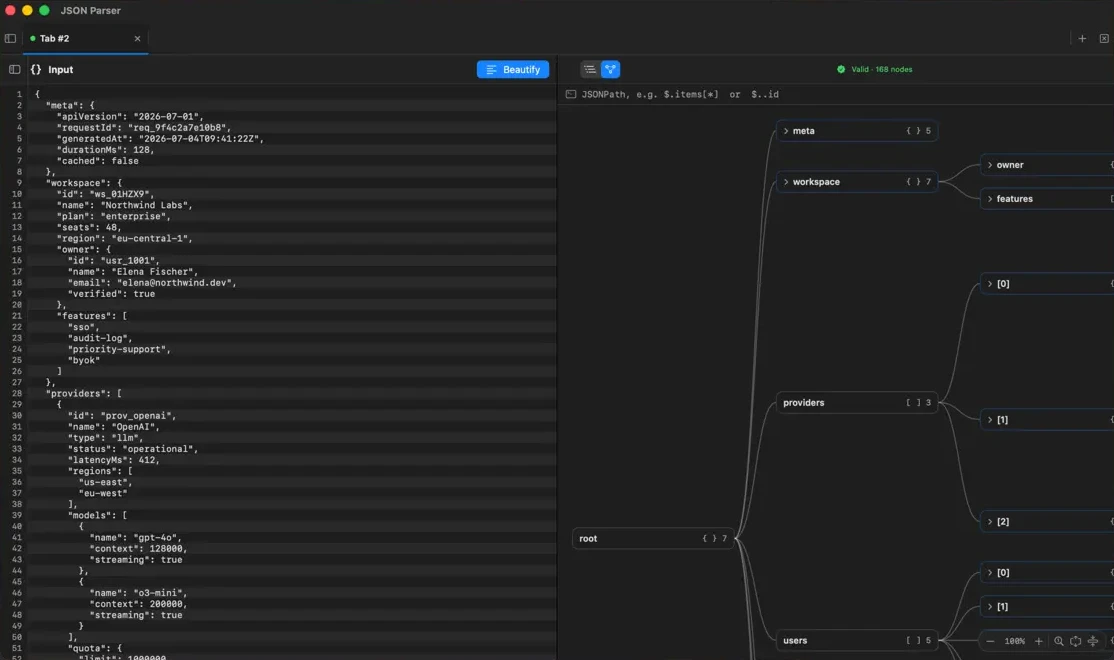Expand the users [0] node chevron
Viewport: 1114px width, 660px height.
tap(990, 573)
